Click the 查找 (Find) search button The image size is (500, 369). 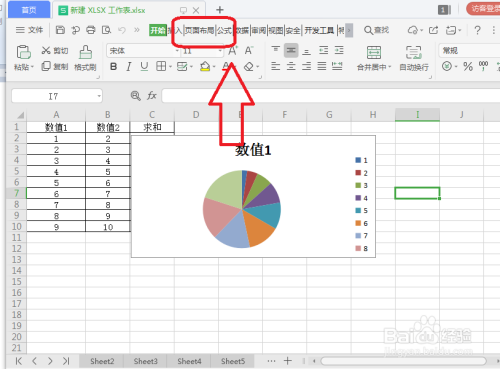(376, 30)
